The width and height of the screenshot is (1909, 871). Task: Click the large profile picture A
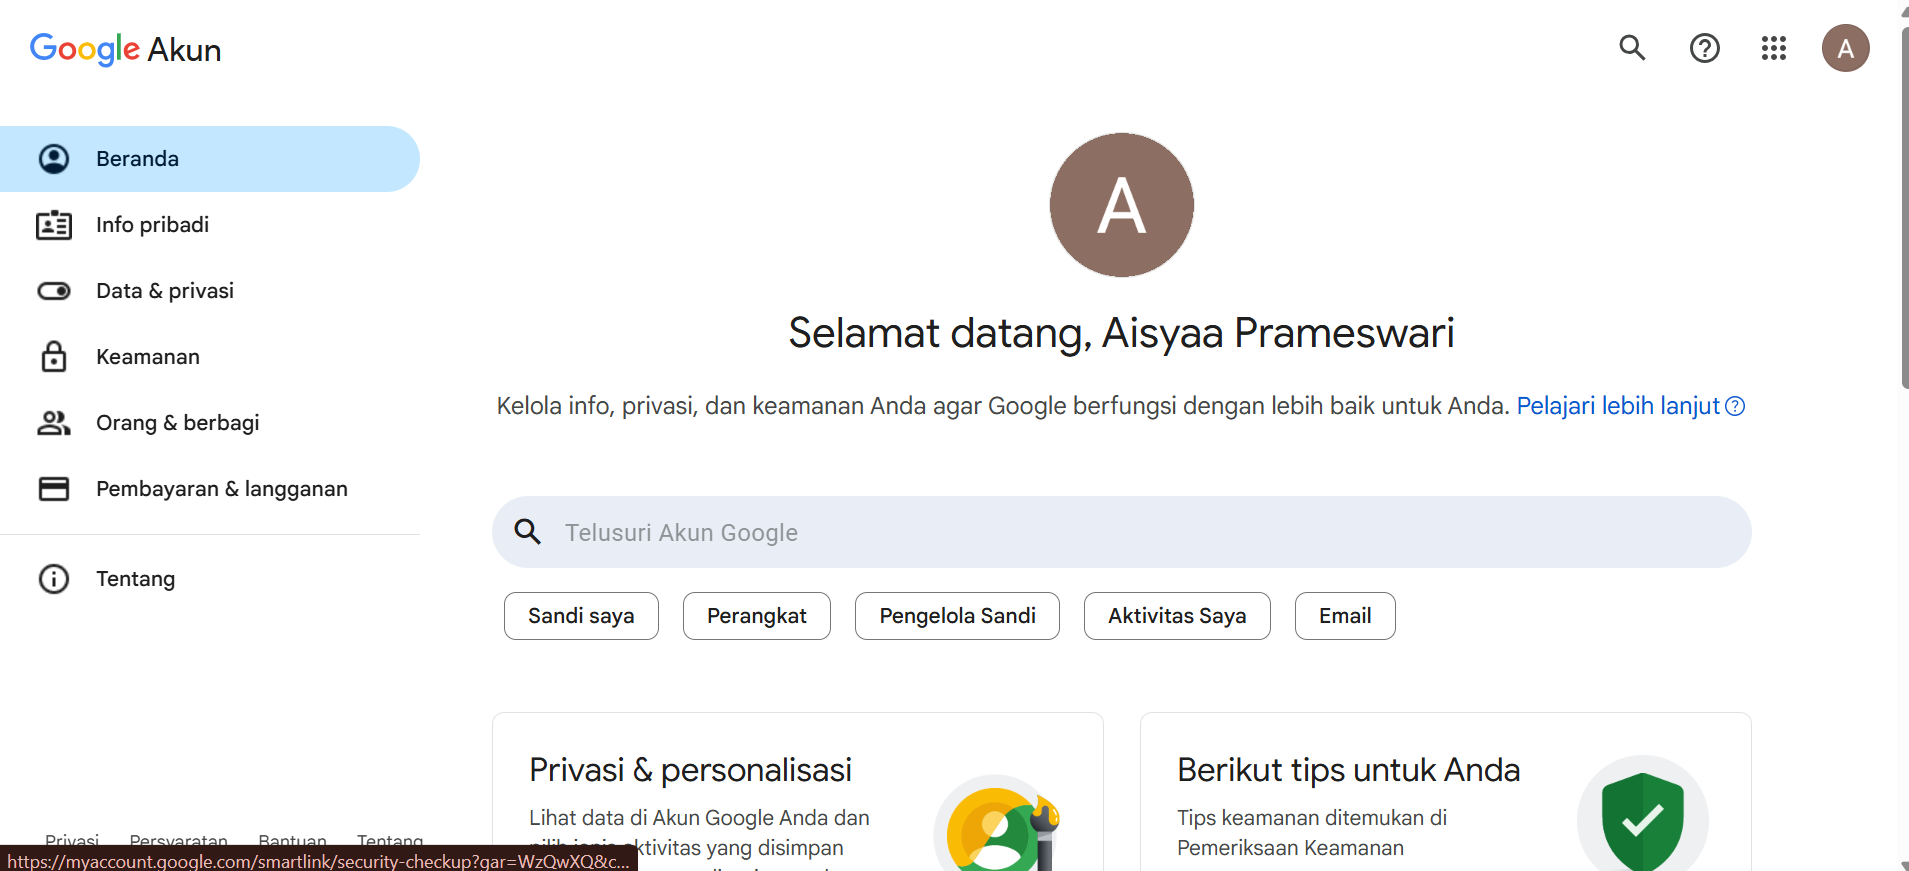[1121, 205]
